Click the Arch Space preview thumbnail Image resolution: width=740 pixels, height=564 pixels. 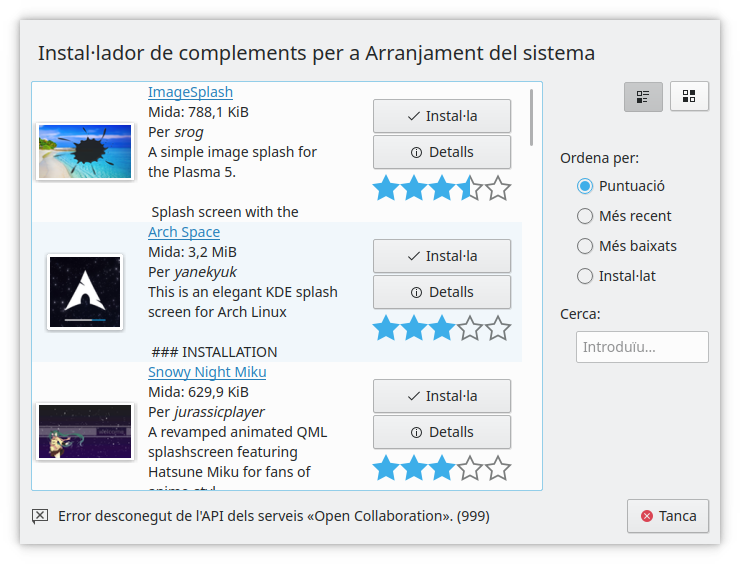(85, 292)
